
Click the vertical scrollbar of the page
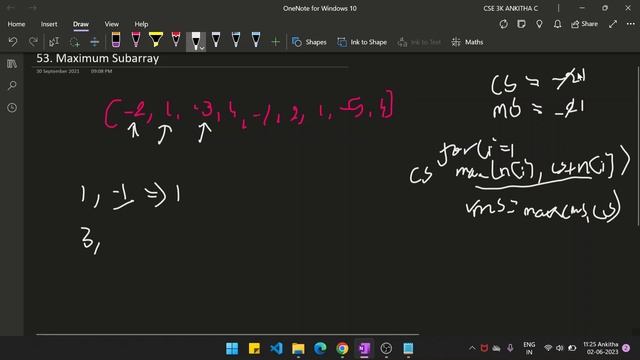638,145
